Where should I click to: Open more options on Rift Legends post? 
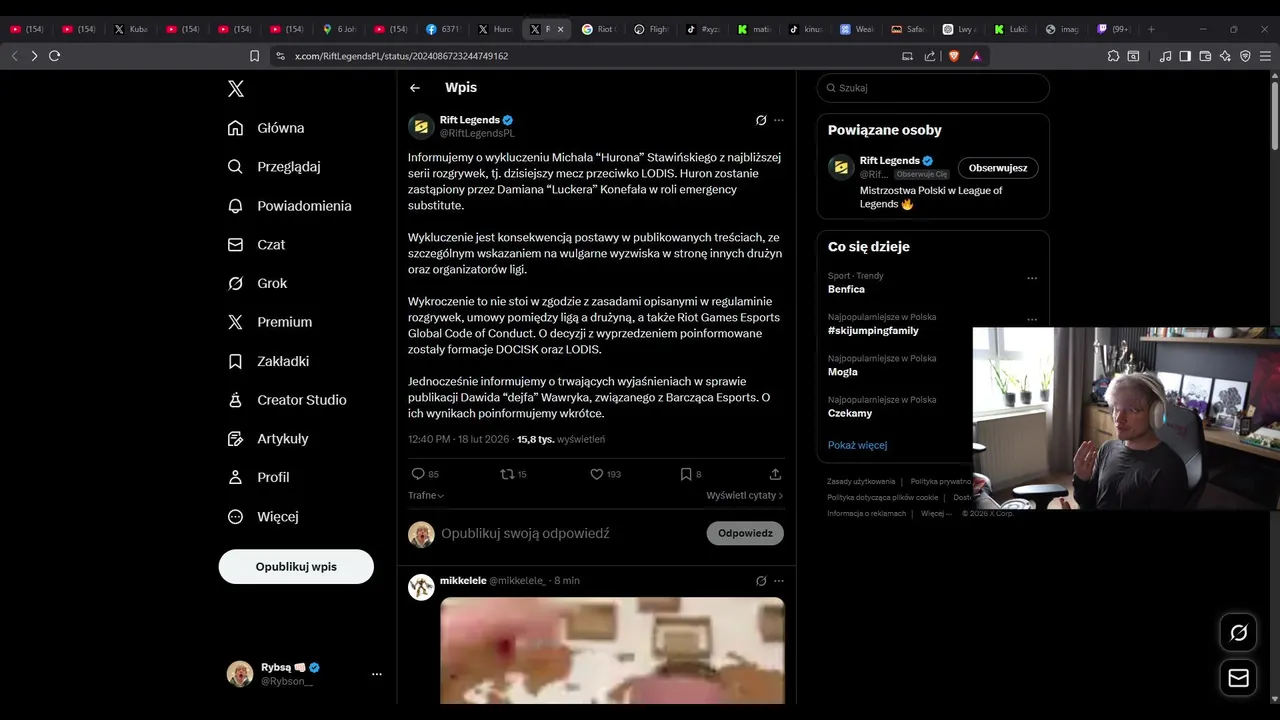click(x=779, y=120)
